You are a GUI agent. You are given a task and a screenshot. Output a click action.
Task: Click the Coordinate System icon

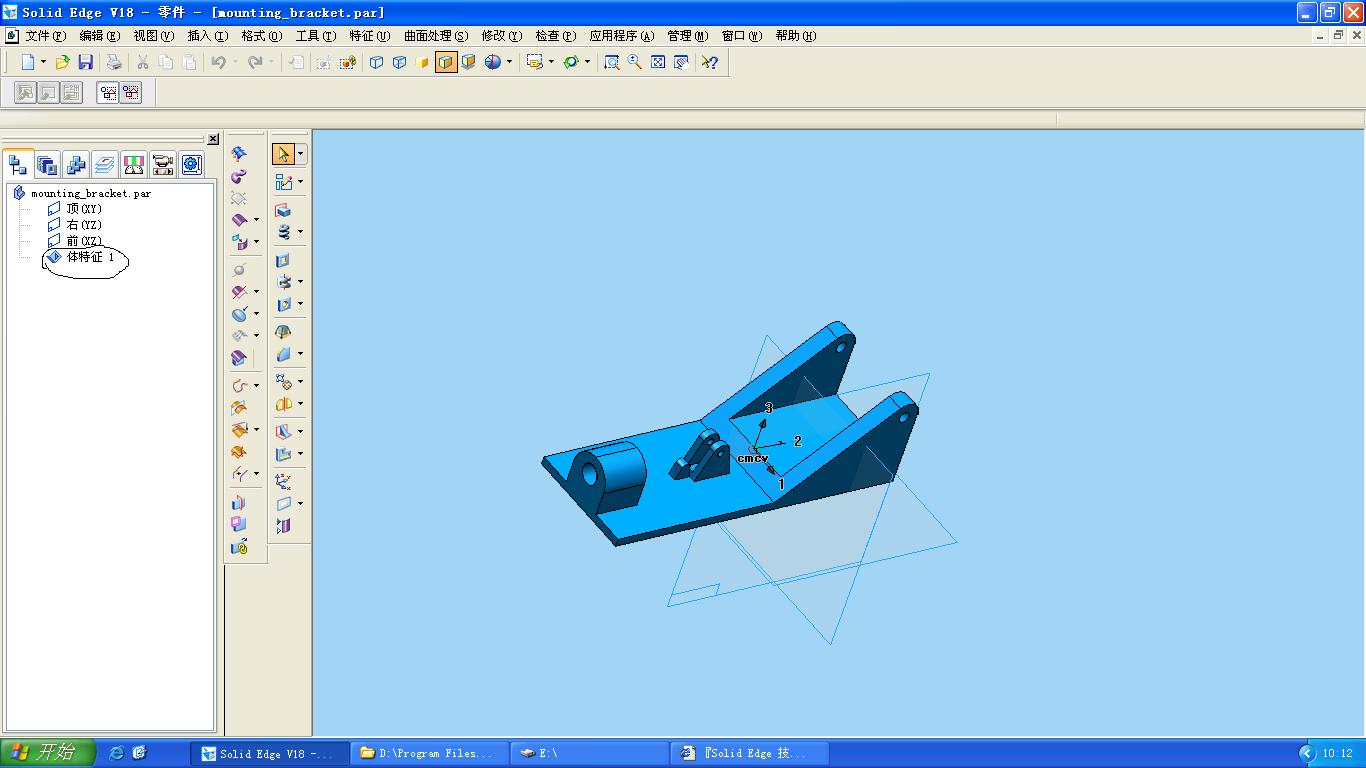pyautogui.click(x=283, y=482)
